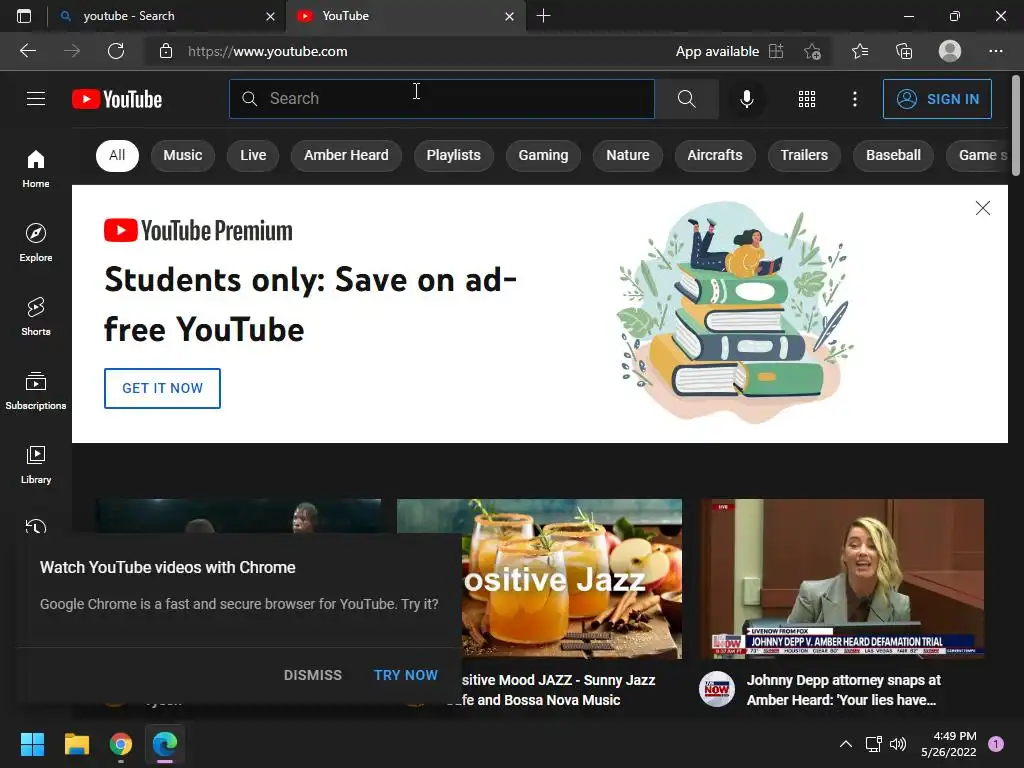Refresh the page
The image size is (1024, 768).
[x=116, y=51]
